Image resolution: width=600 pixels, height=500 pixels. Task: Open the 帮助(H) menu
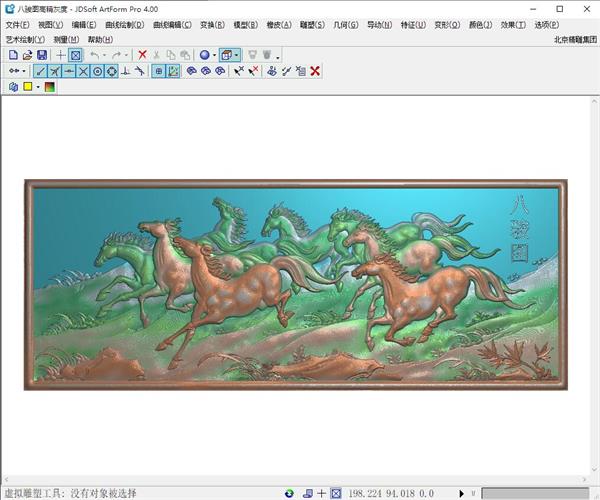point(100,39)
